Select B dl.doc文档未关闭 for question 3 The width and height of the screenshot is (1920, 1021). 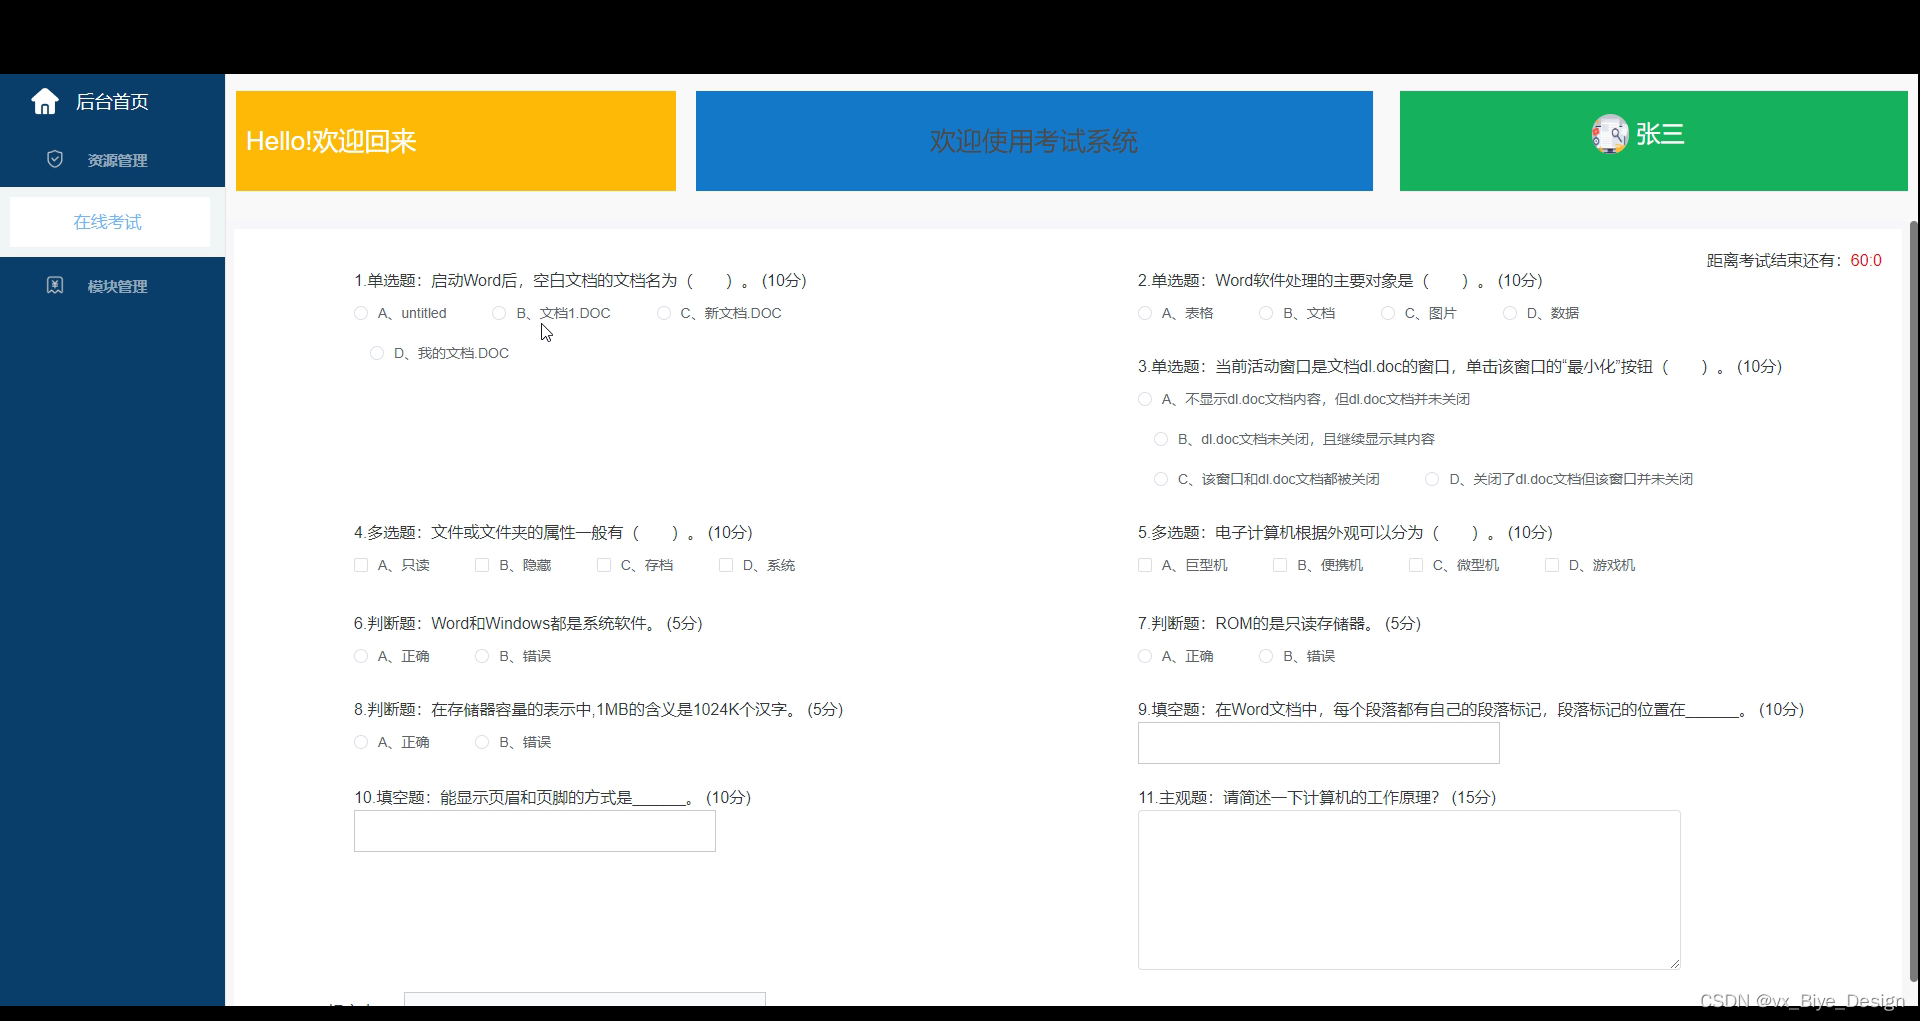click(1161, 439)
